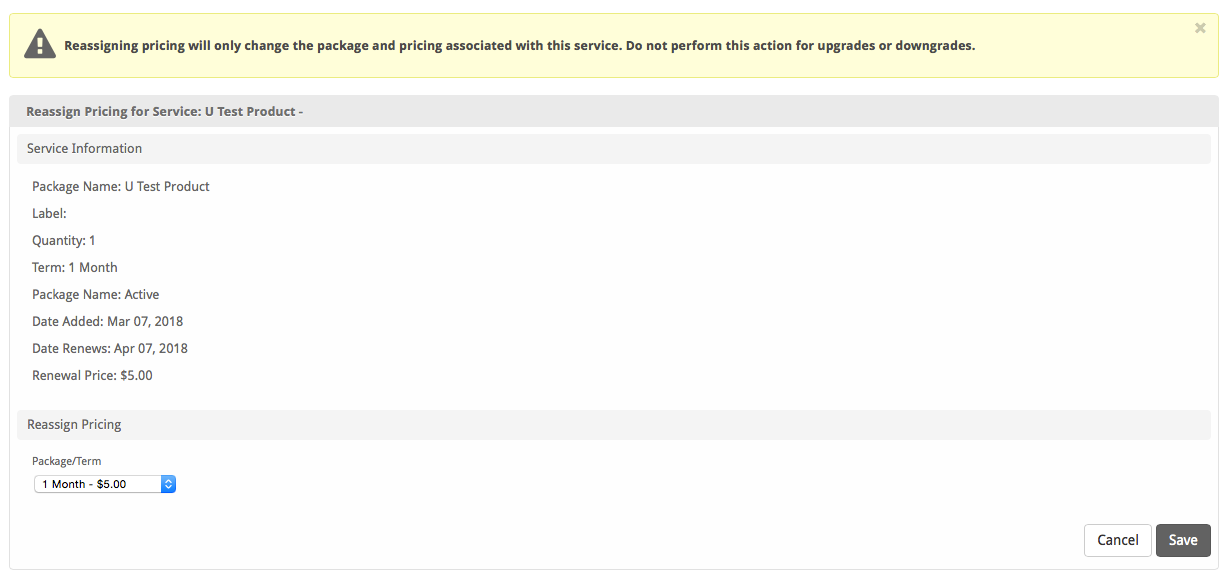Click the Date Added Mar 07, 2018 line
Image resolution: width=1230 pixels, height=583 pixels.
108,321
